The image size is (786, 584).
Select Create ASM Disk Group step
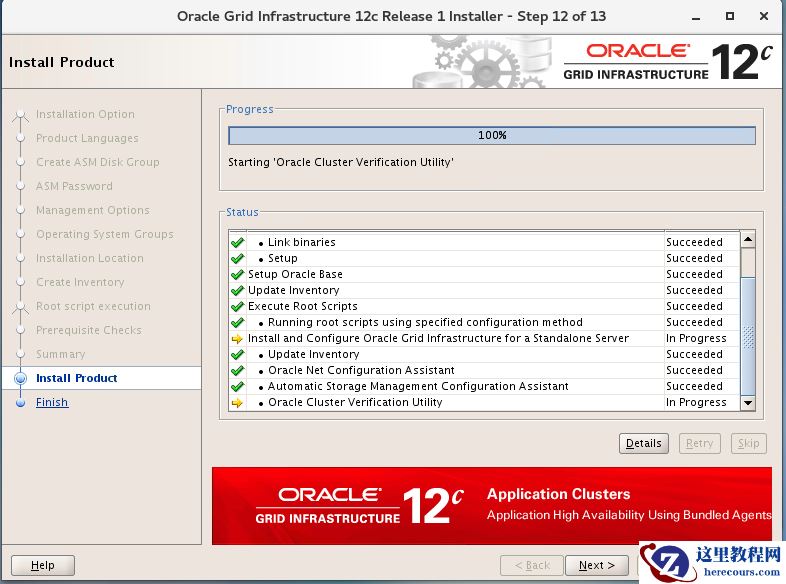click(98, 162)
